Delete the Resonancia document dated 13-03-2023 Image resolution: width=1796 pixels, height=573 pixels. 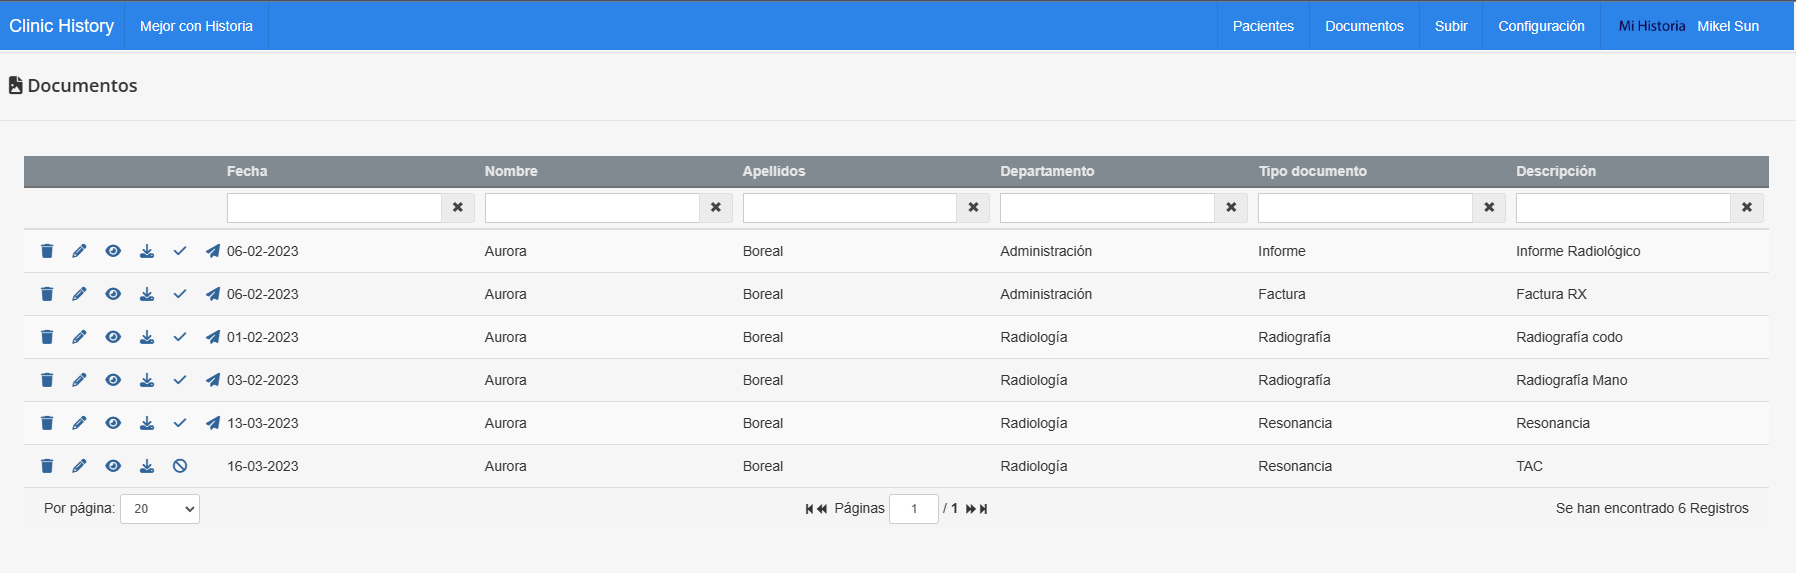click(x=47, y=423)
